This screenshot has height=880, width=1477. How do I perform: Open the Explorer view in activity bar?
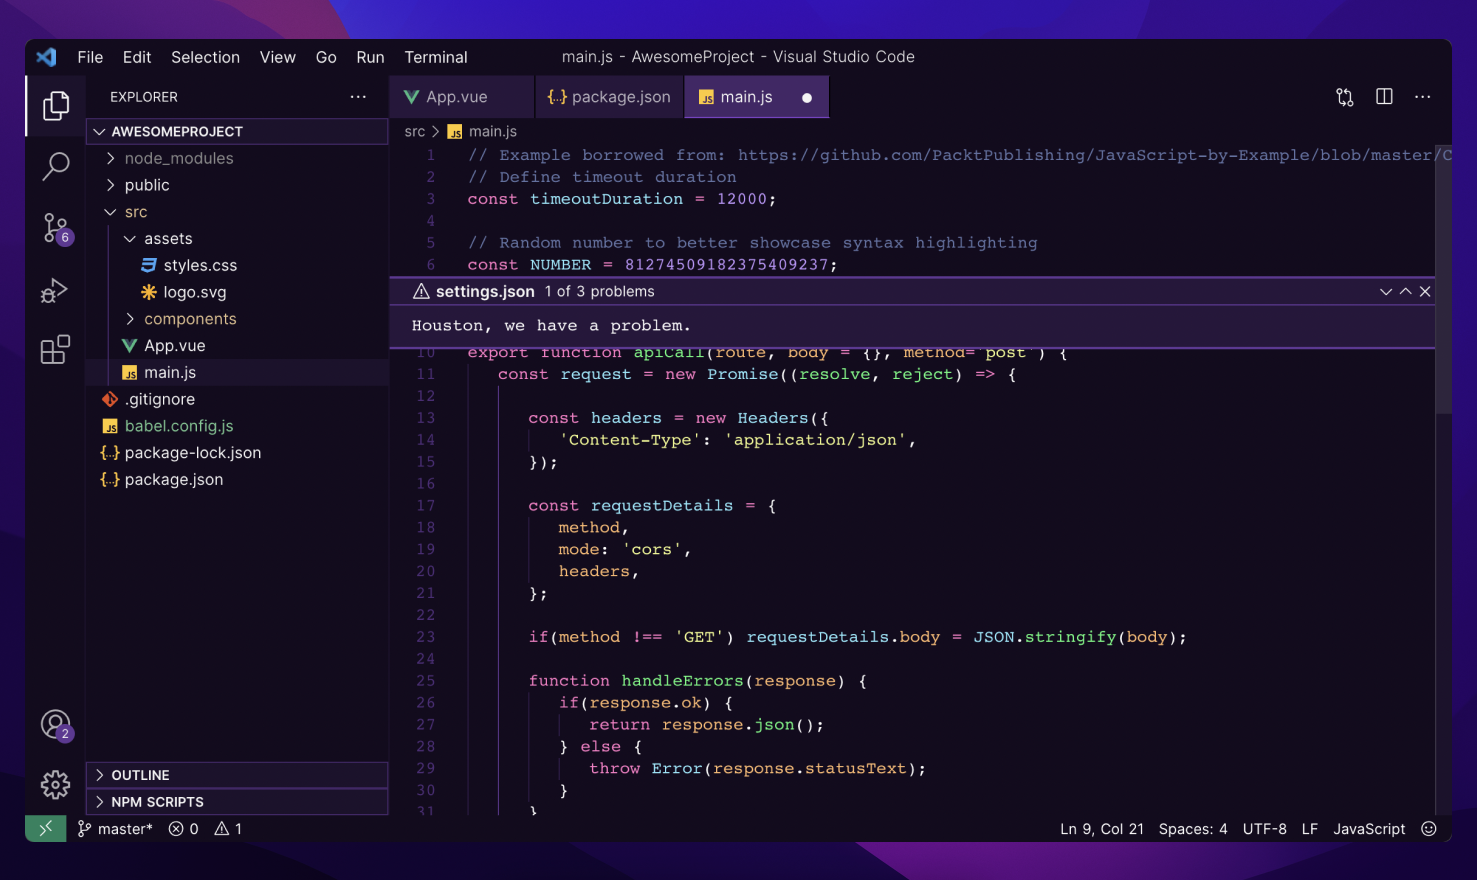pos(56,105)
